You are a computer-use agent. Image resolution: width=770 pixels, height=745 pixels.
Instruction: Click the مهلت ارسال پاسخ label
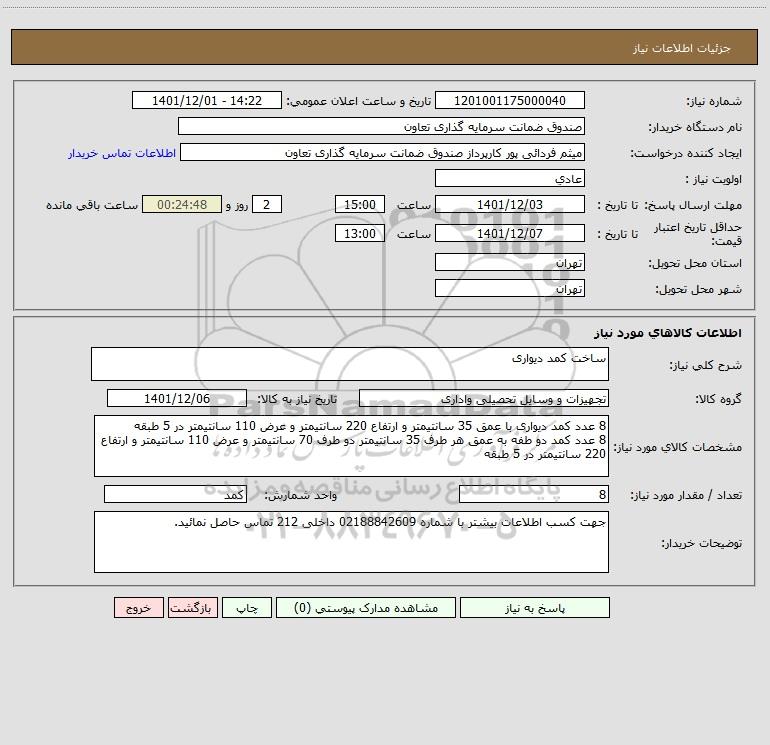coord(692,205)
